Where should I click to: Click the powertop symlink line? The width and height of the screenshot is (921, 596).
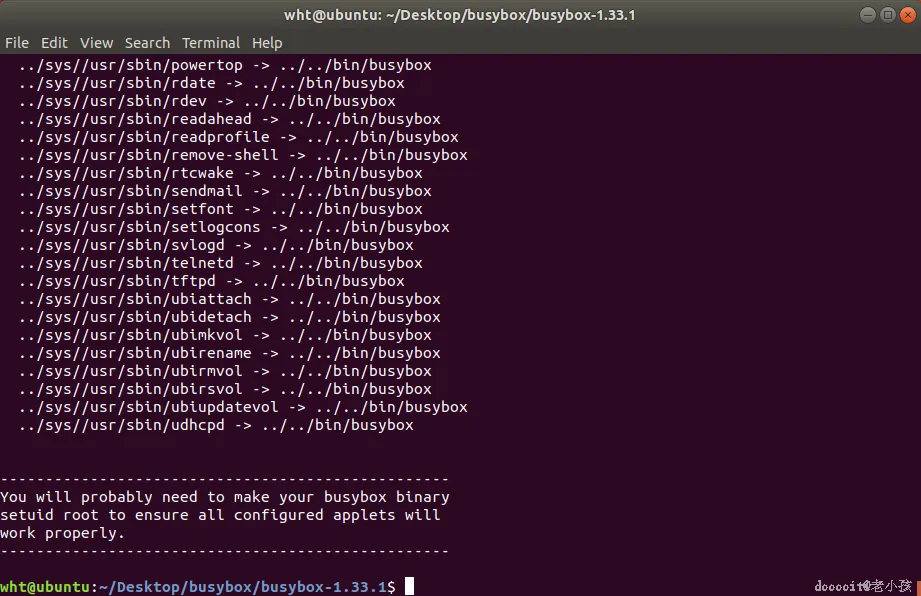click(225, 65)
